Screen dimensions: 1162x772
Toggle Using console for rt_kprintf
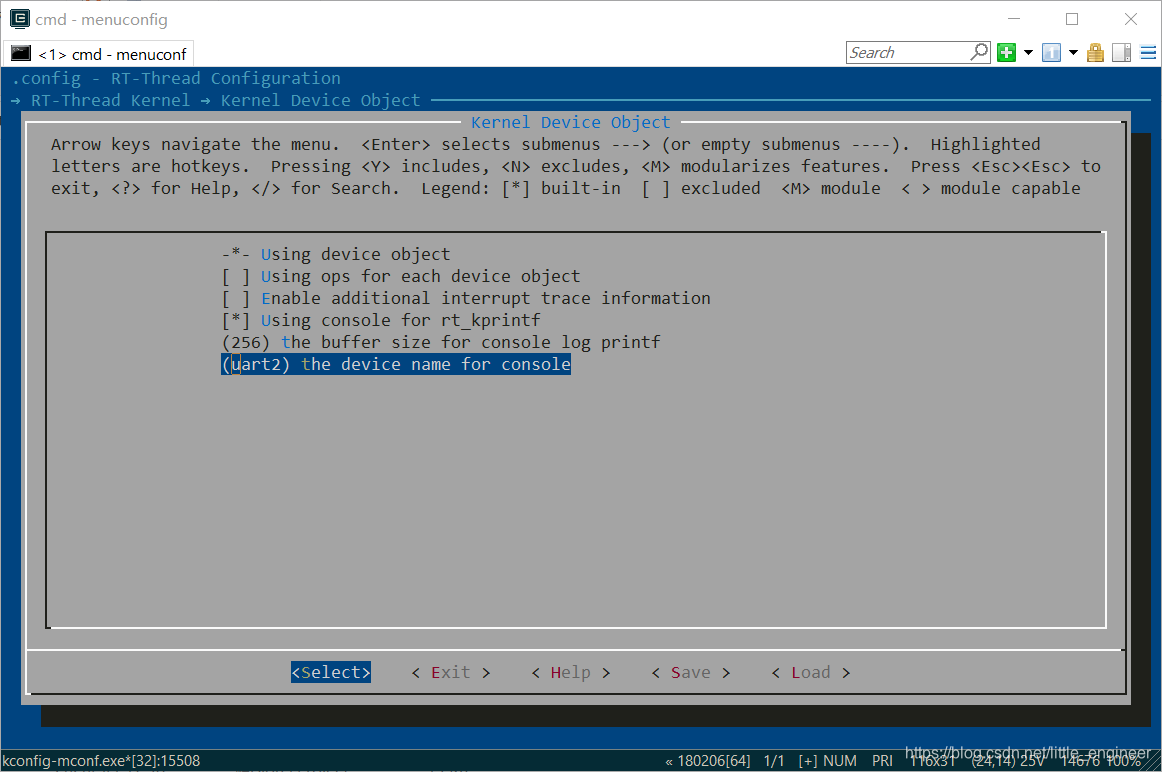pos(381,320)
